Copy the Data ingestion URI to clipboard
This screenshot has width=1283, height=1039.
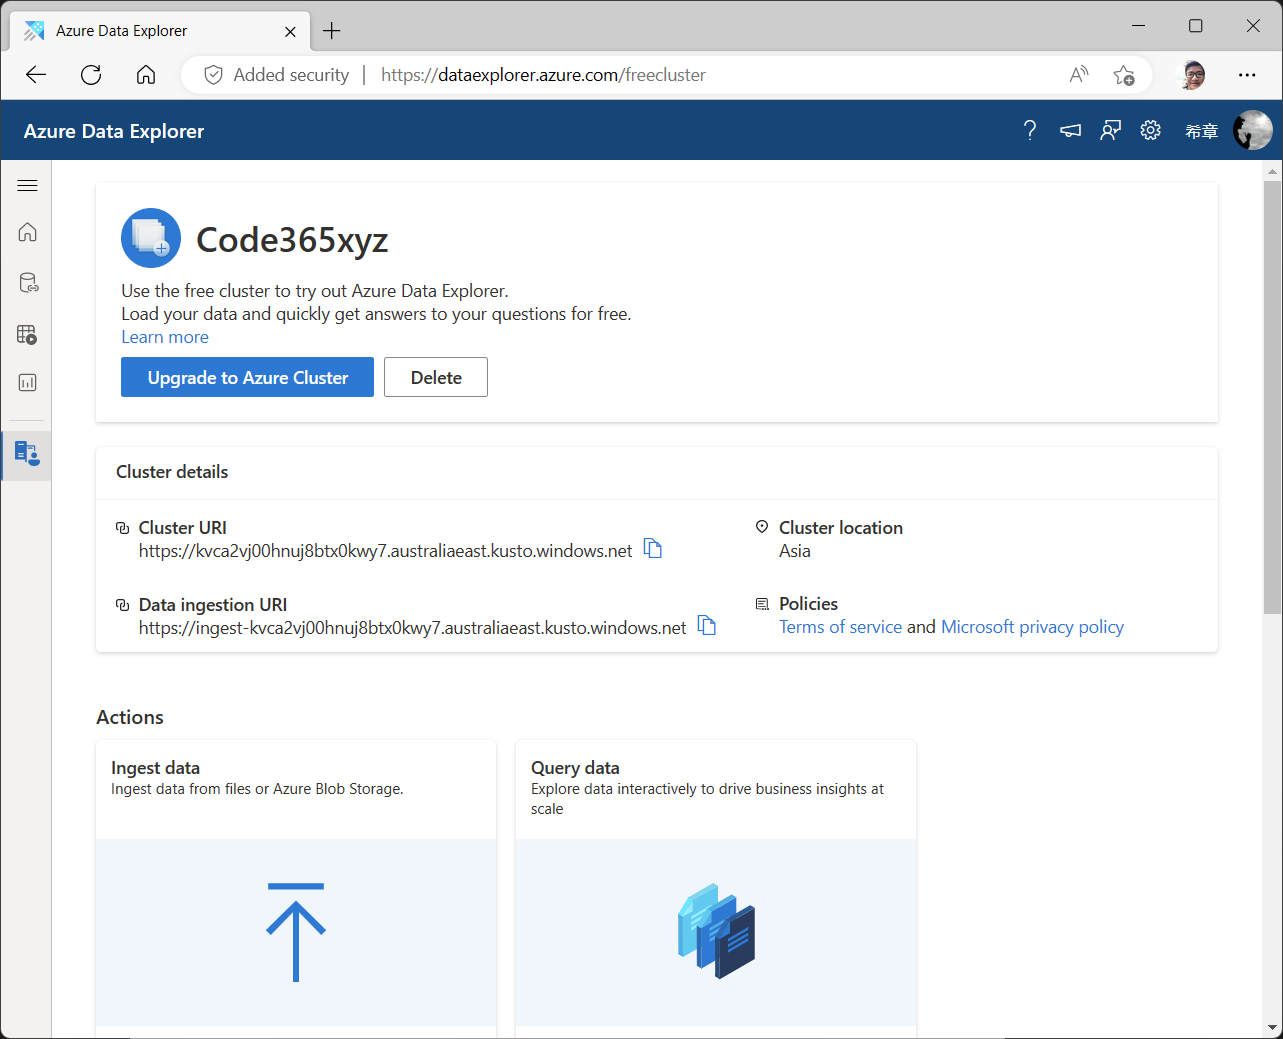click(707, 625)
